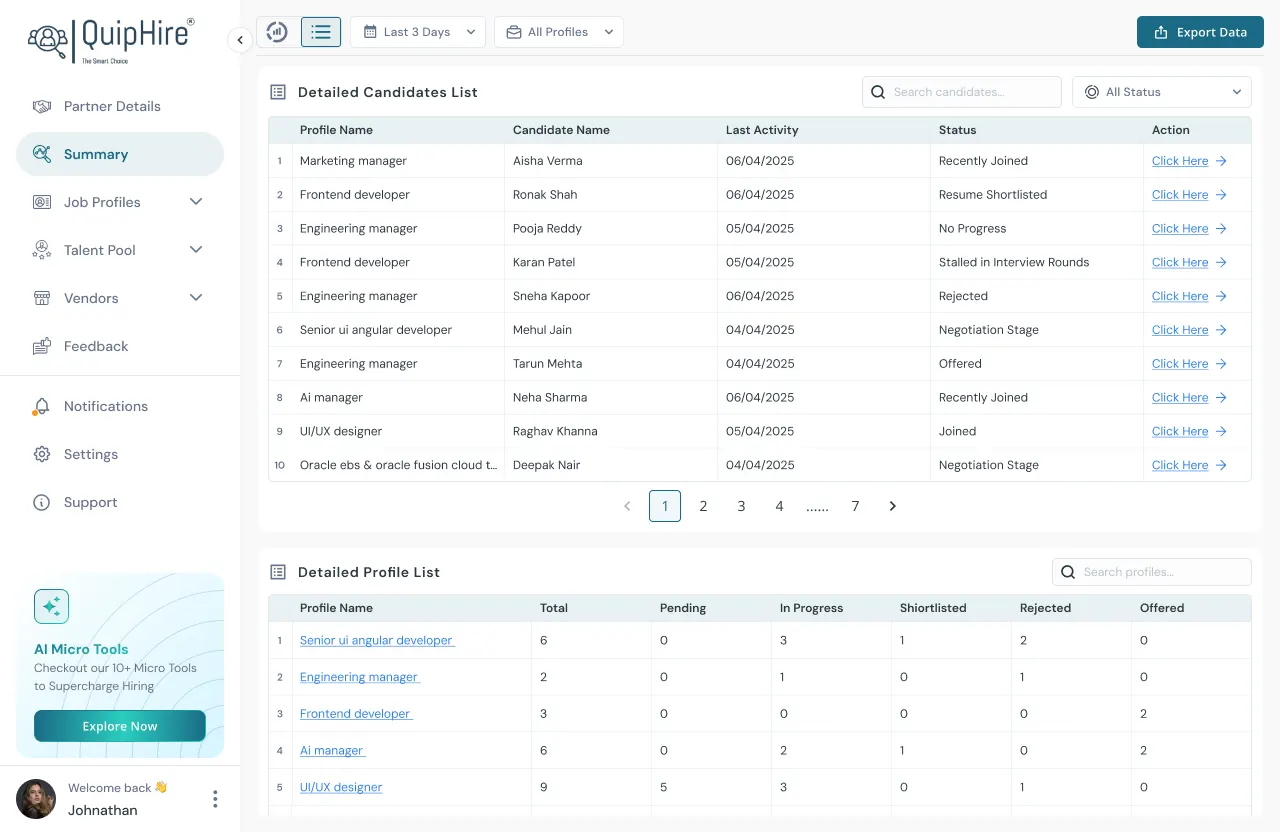Click the search icon in candidates search
This screenshot has width=1280, height=832.
click(x=878, y=92)
